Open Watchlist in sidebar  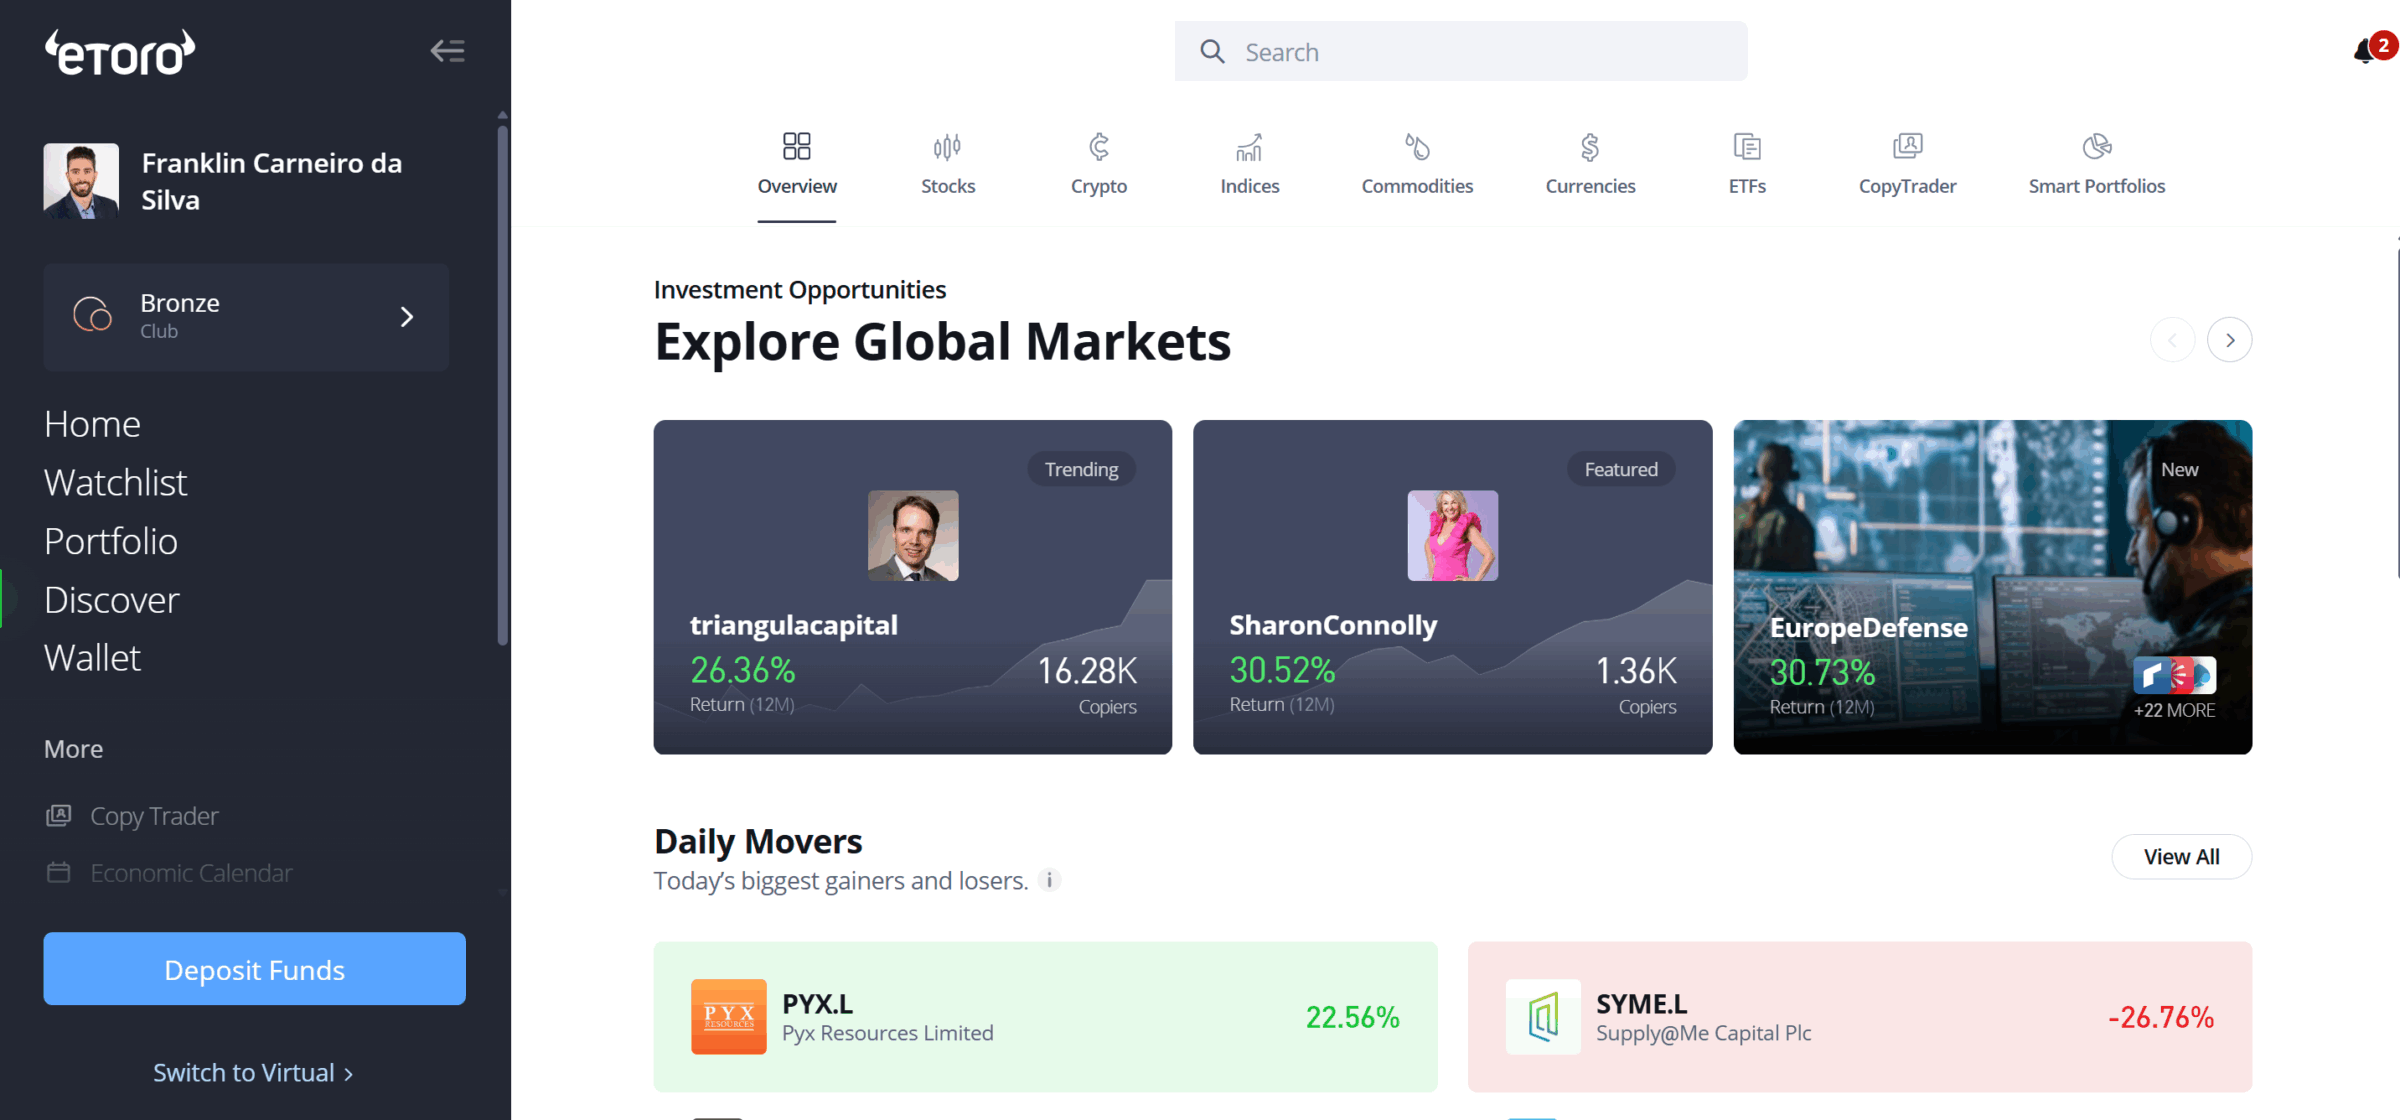click(x=115, y=483)
